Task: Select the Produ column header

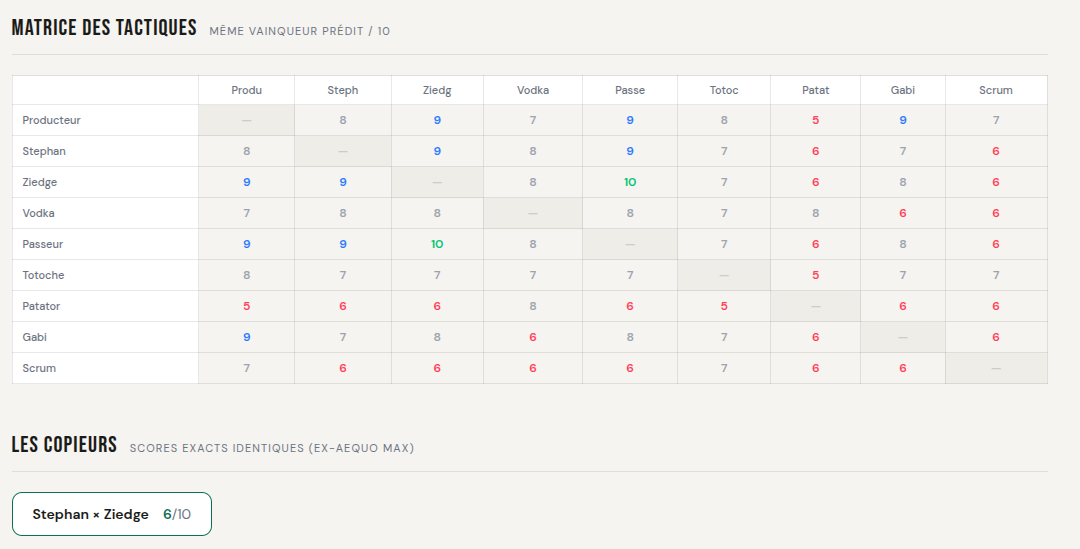Action: [246, 90]
